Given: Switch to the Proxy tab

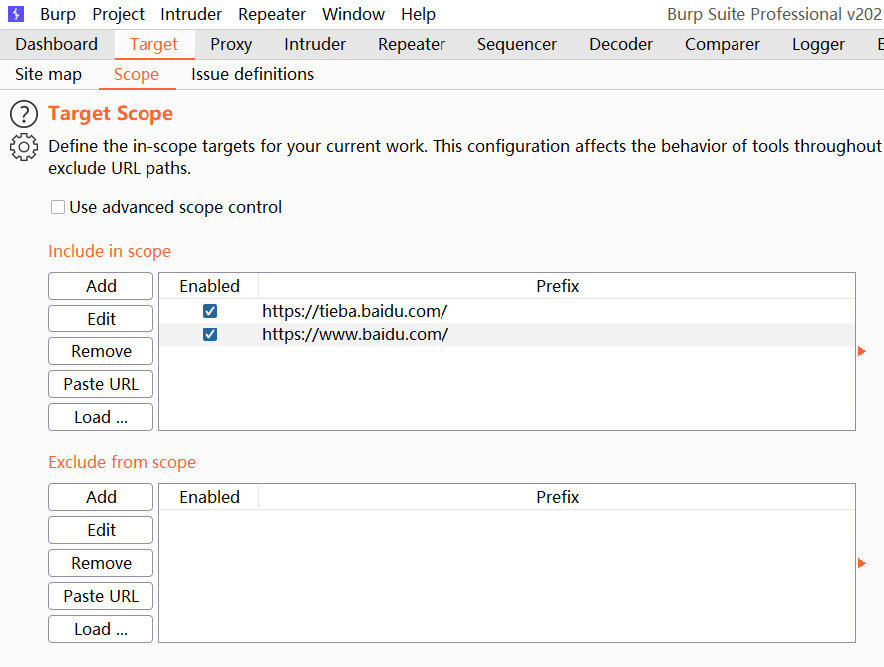Looking at the screenshot, I should (x=231, y=44).
